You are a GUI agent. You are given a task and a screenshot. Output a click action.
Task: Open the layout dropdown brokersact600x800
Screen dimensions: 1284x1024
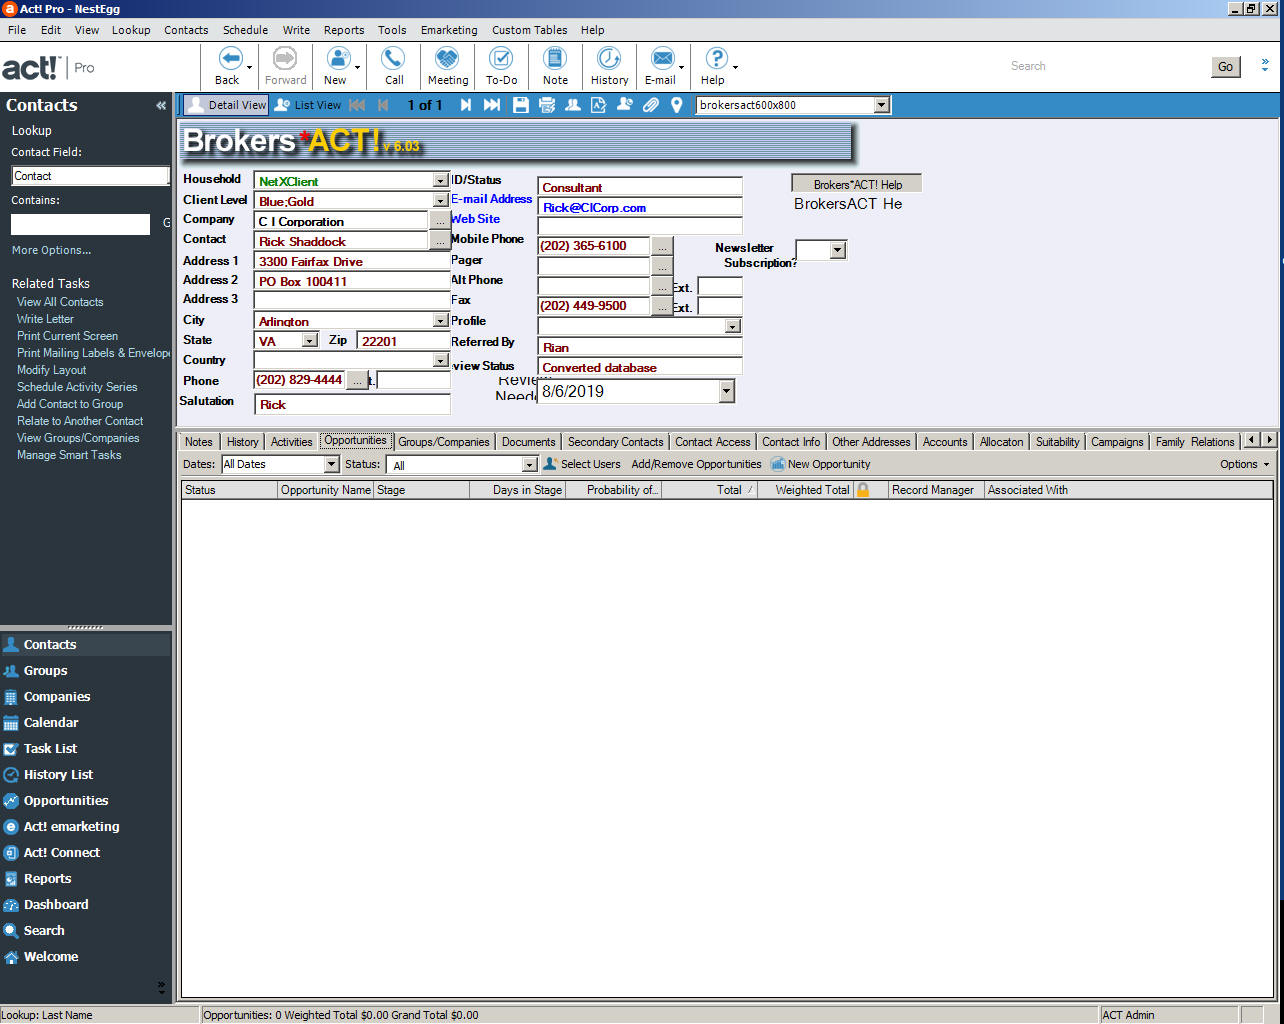click(x=881, y=105)
